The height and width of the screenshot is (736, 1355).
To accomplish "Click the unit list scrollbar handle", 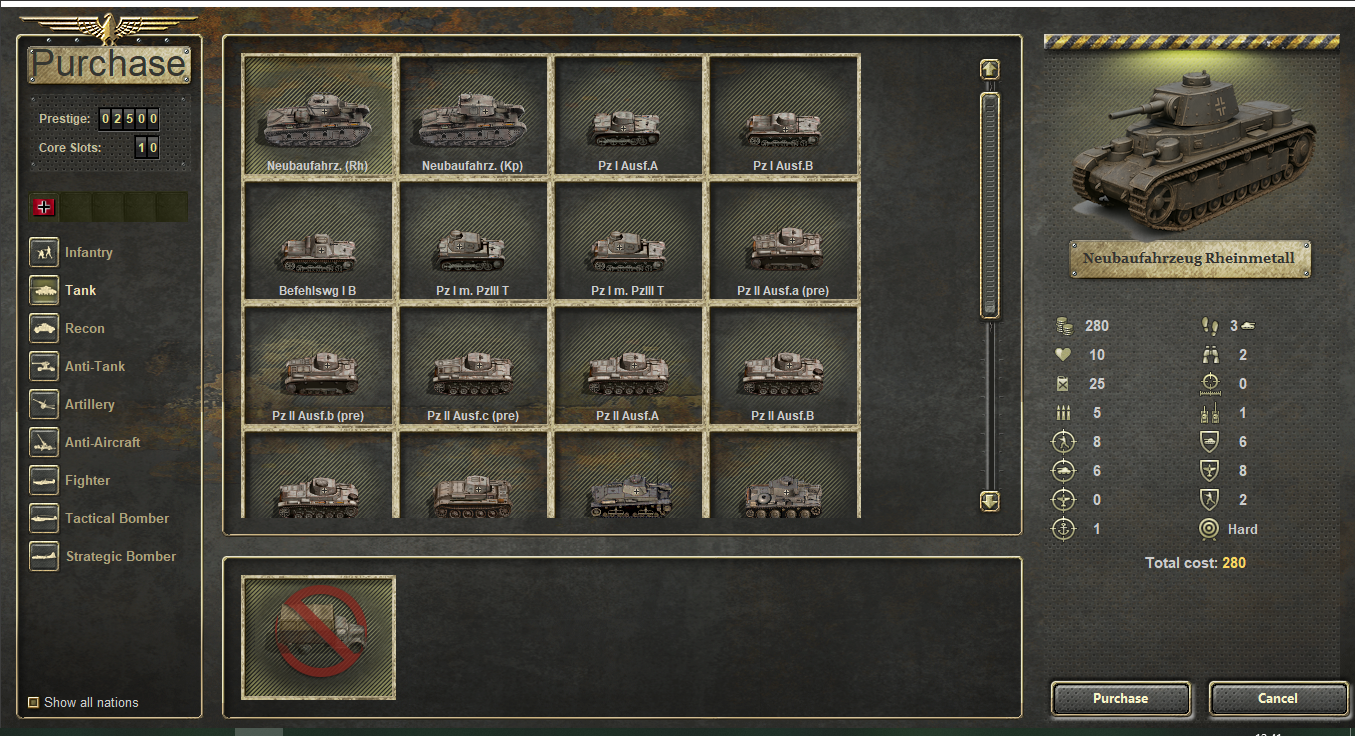I will (990, 205).
